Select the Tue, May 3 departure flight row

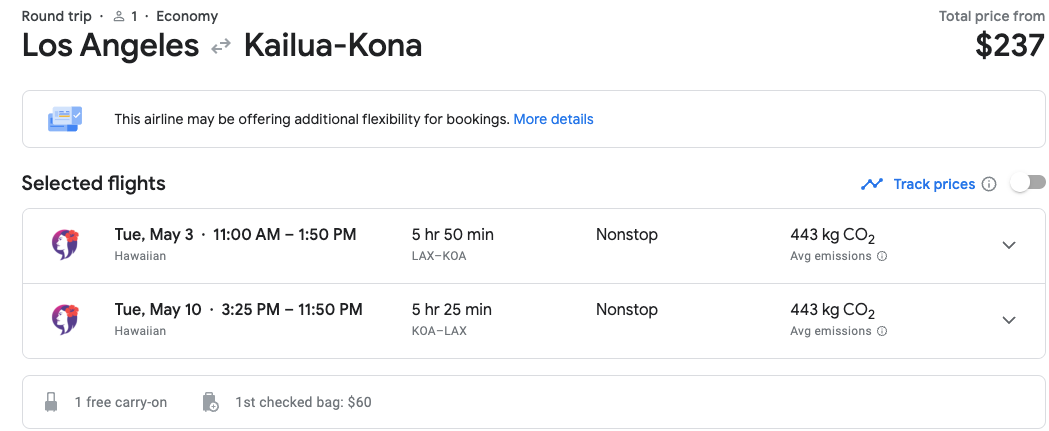point(534,246)
